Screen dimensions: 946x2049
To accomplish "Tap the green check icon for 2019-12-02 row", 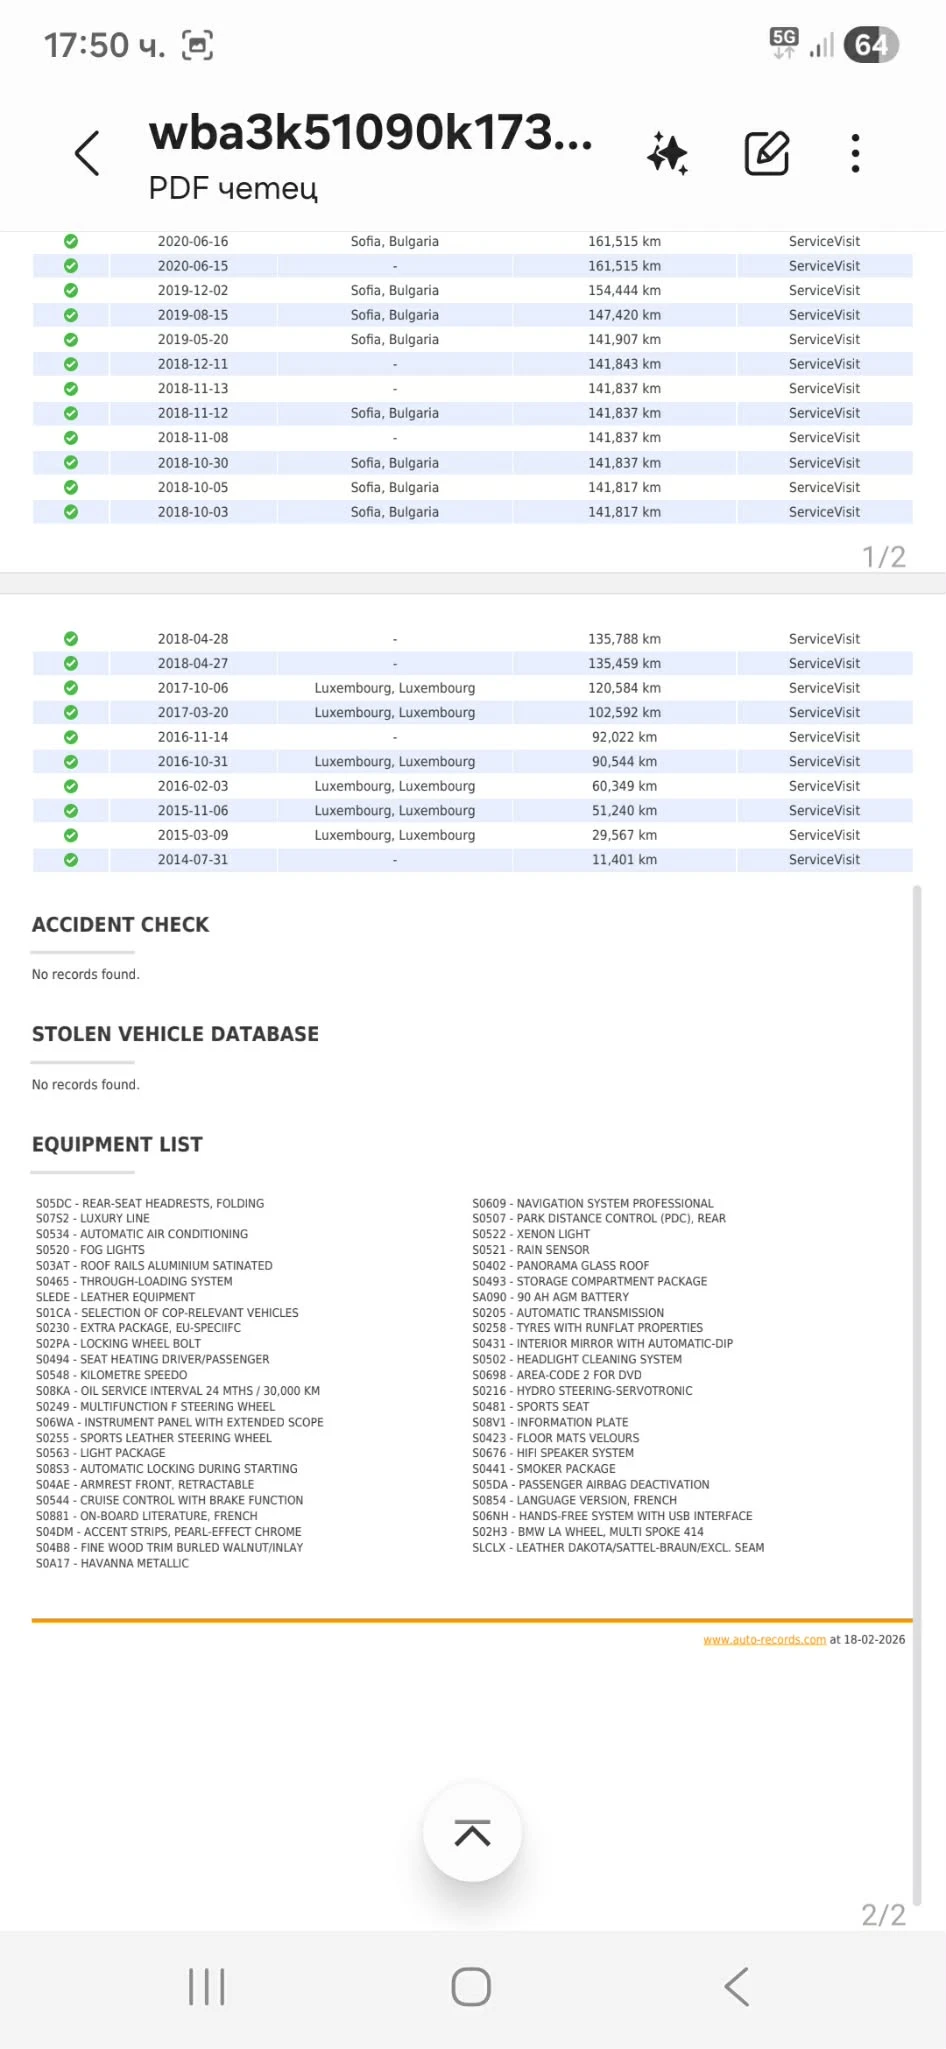I will 71,290.
